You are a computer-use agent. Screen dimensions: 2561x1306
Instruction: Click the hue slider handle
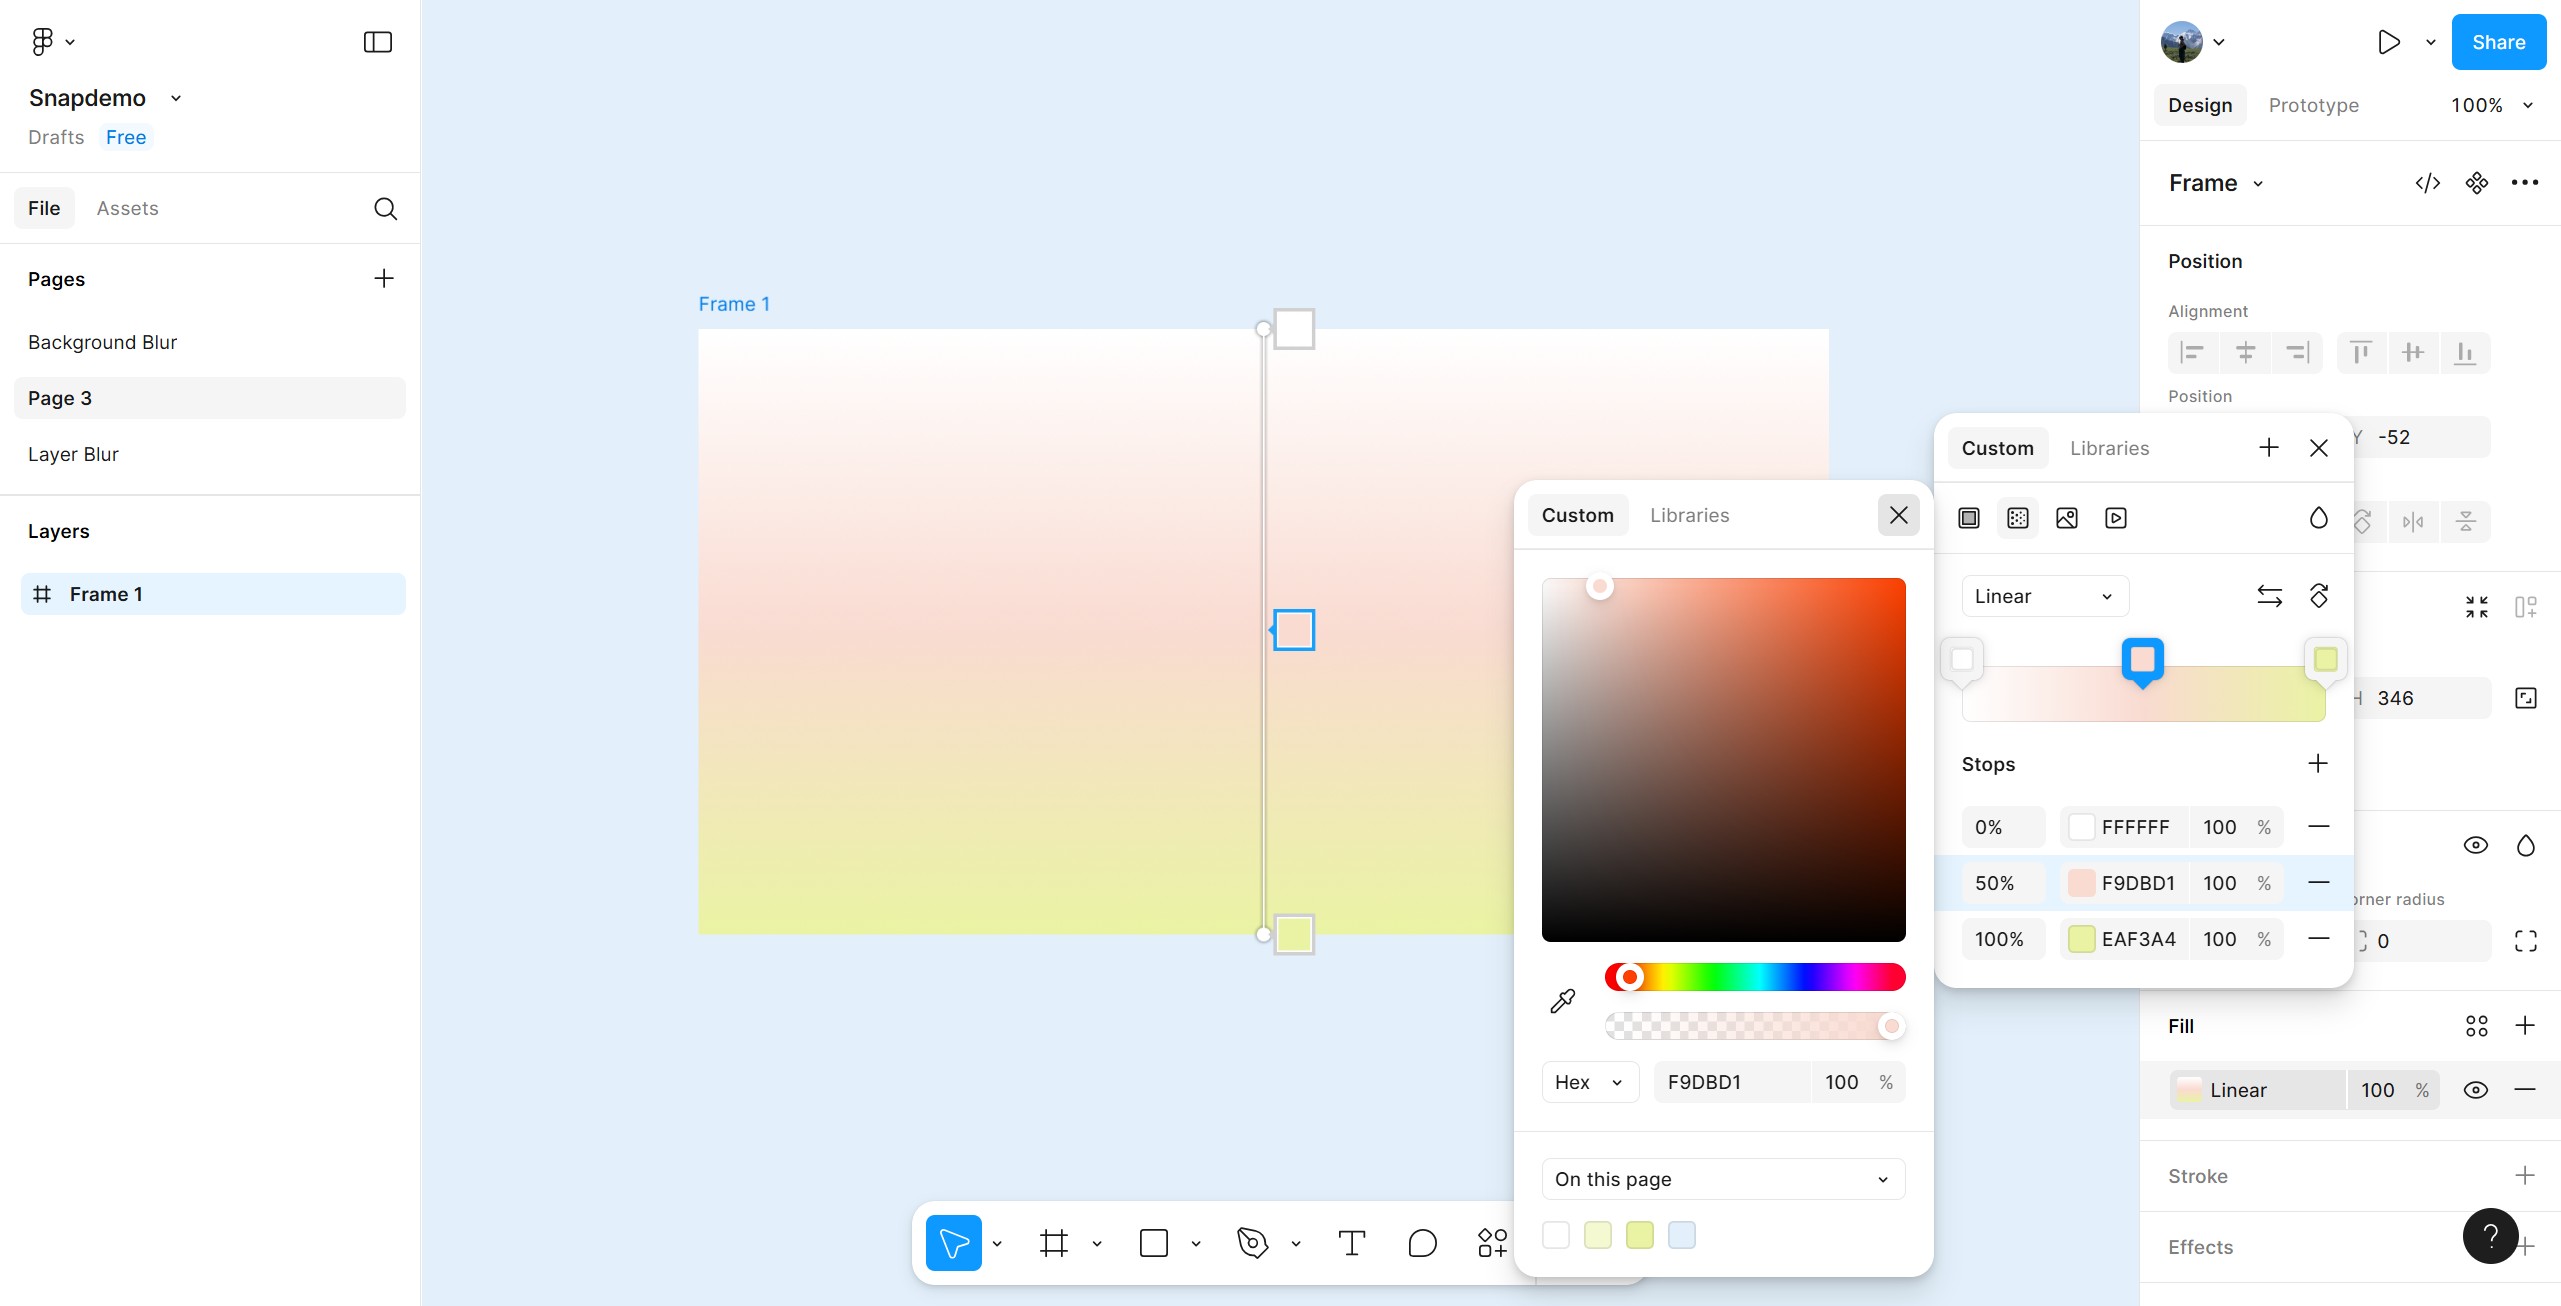click(1629, 977)
